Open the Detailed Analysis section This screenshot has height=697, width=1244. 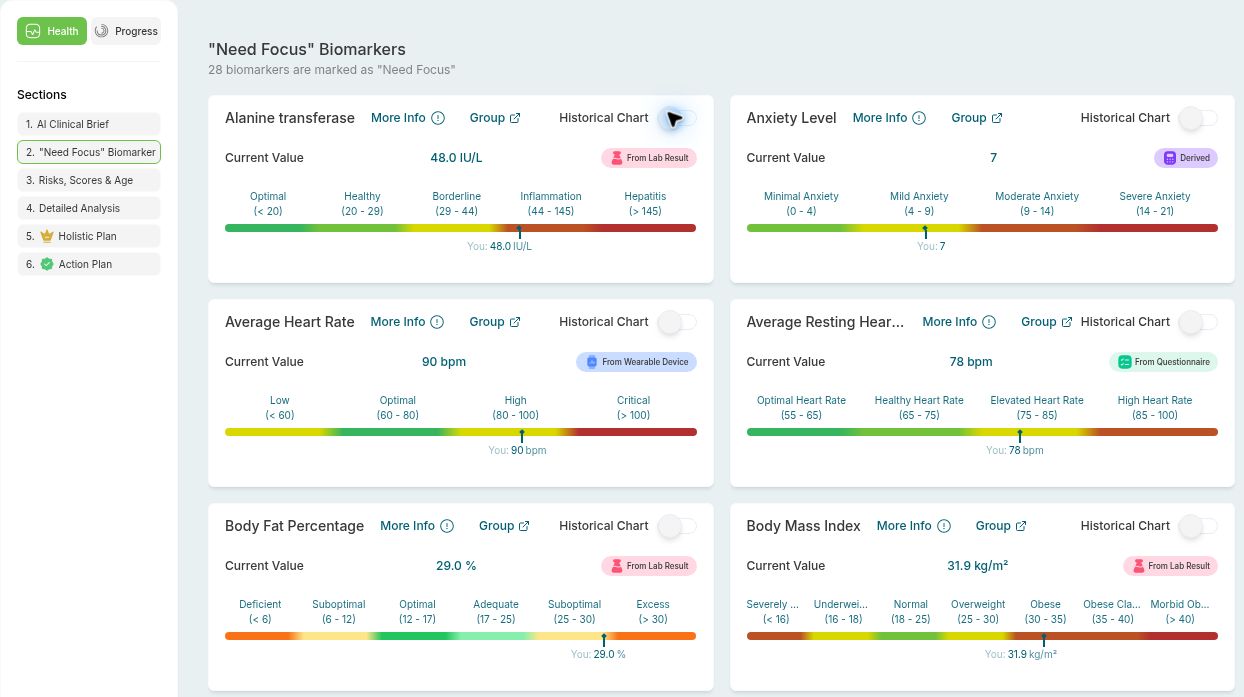click(89, 208)
